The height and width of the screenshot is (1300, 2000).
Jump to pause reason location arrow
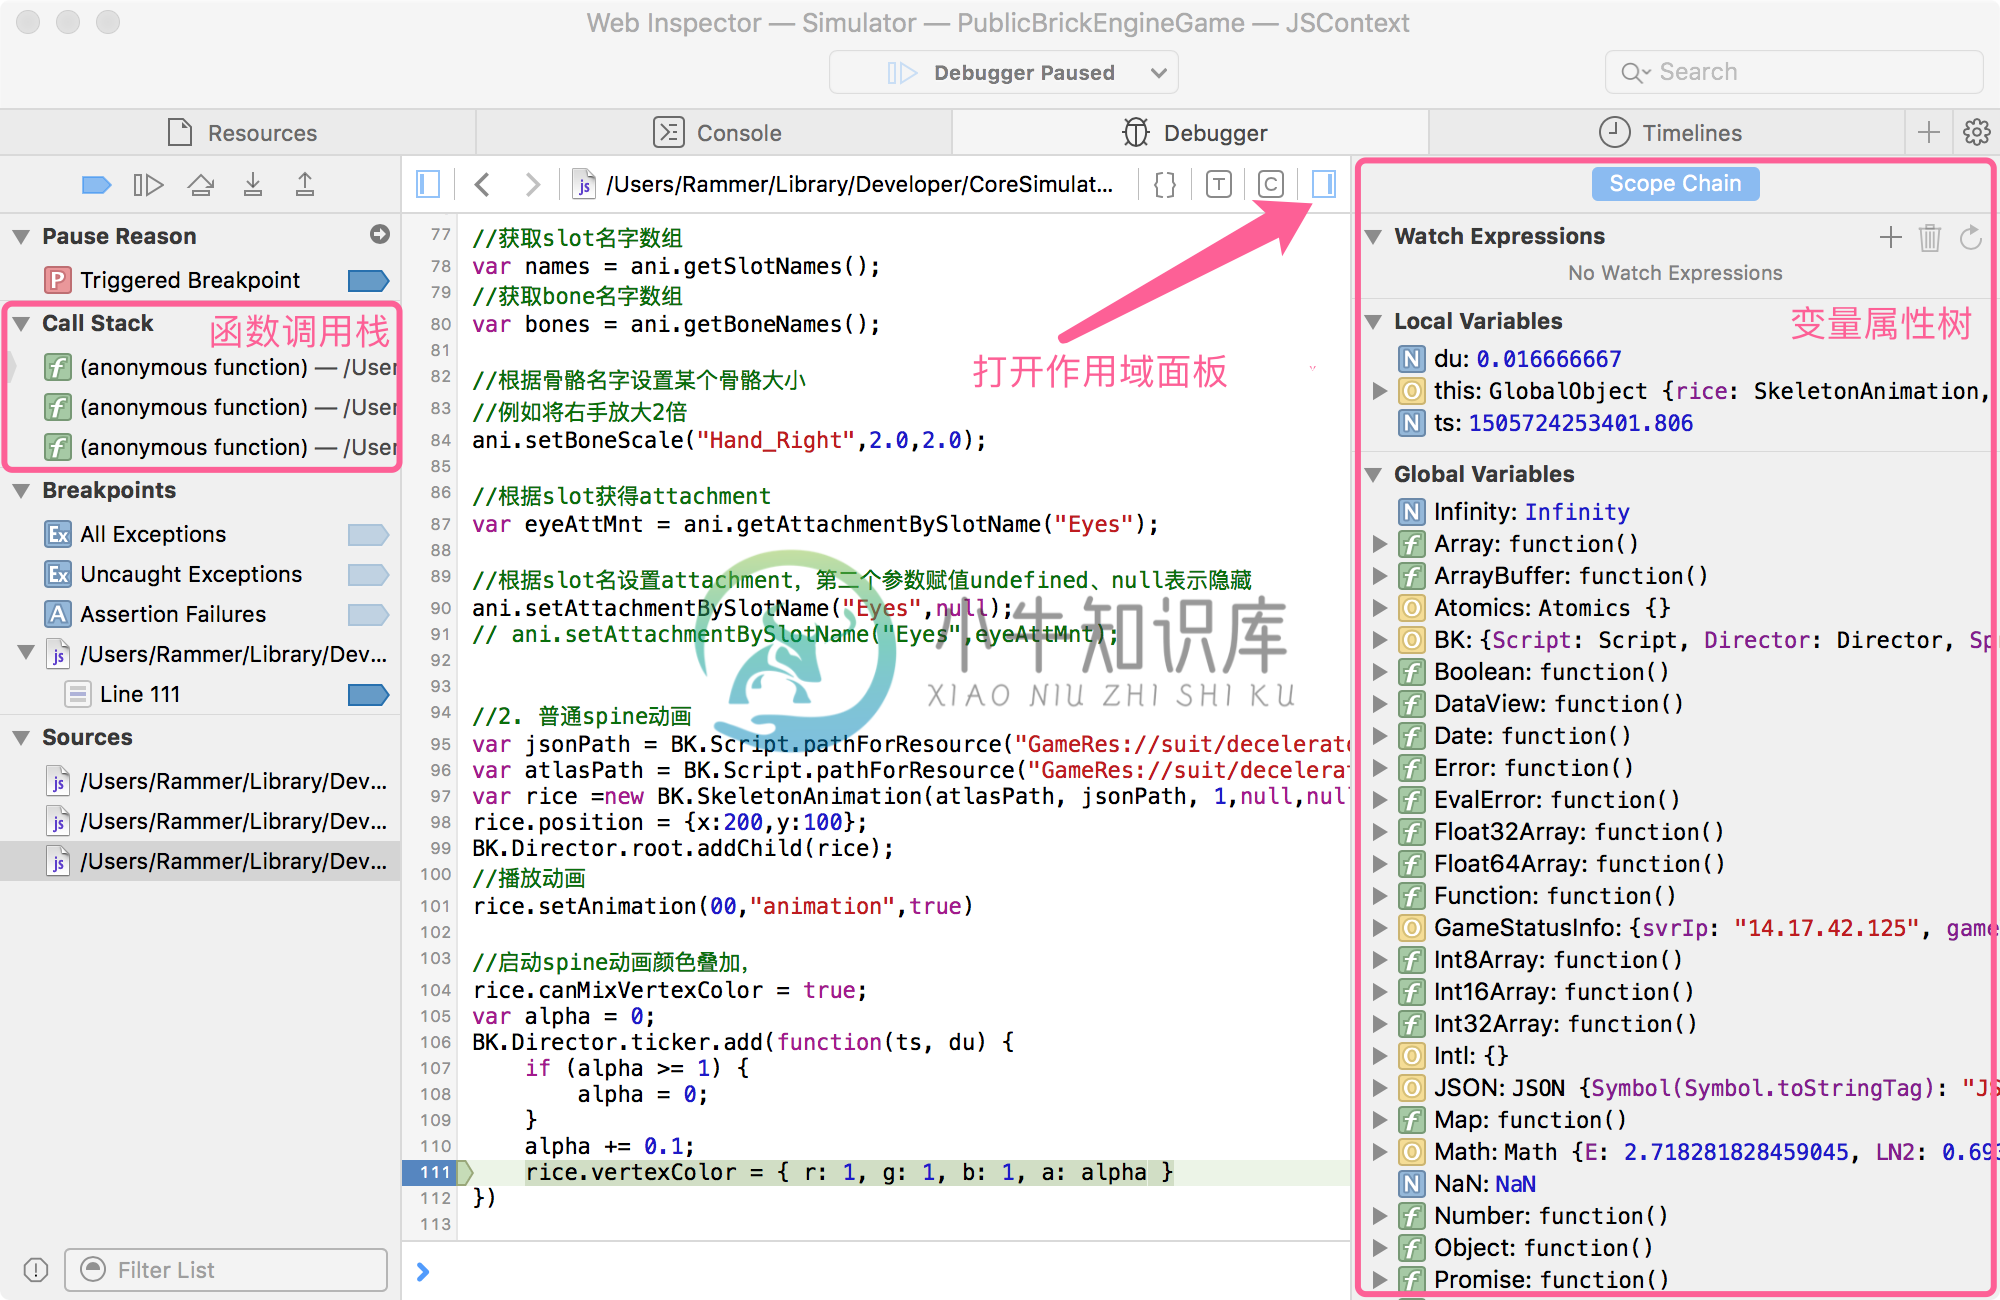tap(380, 234)
